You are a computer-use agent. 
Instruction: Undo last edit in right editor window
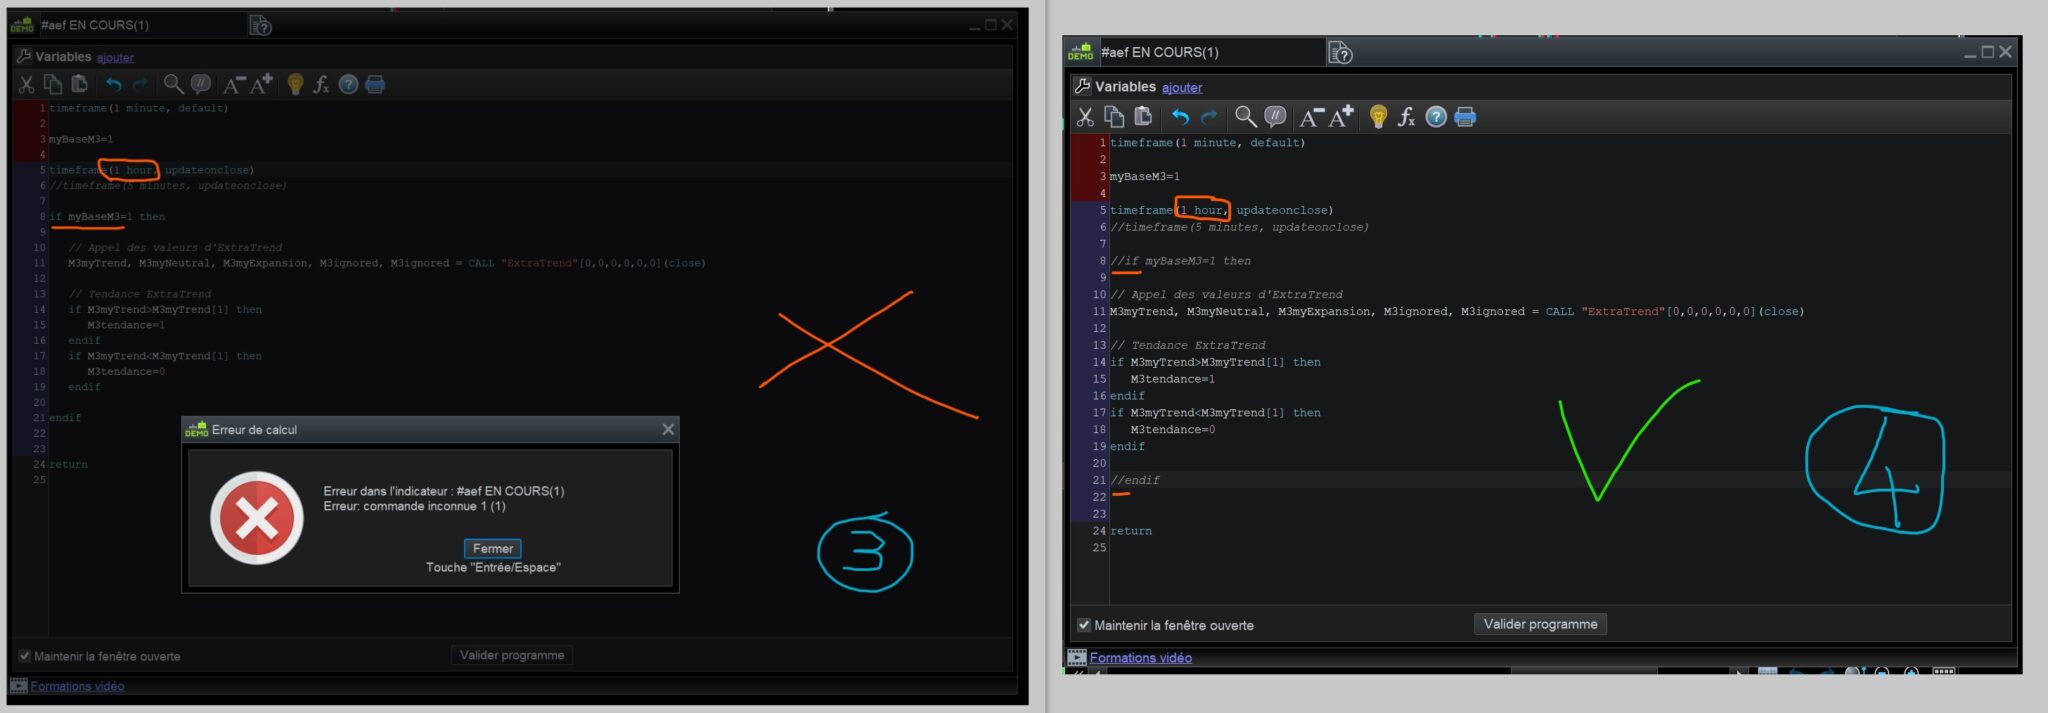pyautogui.click(x=1180, y=117)
